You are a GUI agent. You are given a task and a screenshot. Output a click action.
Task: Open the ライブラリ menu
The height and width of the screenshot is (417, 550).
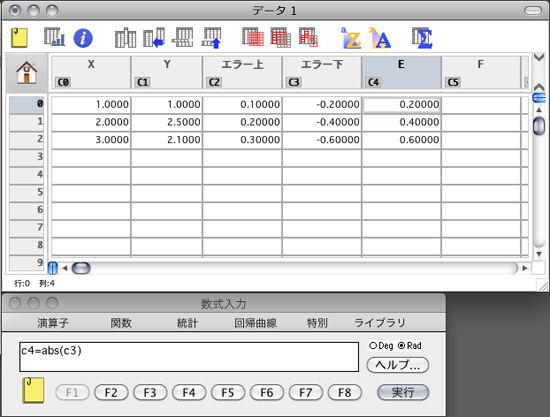pos(380,323)
